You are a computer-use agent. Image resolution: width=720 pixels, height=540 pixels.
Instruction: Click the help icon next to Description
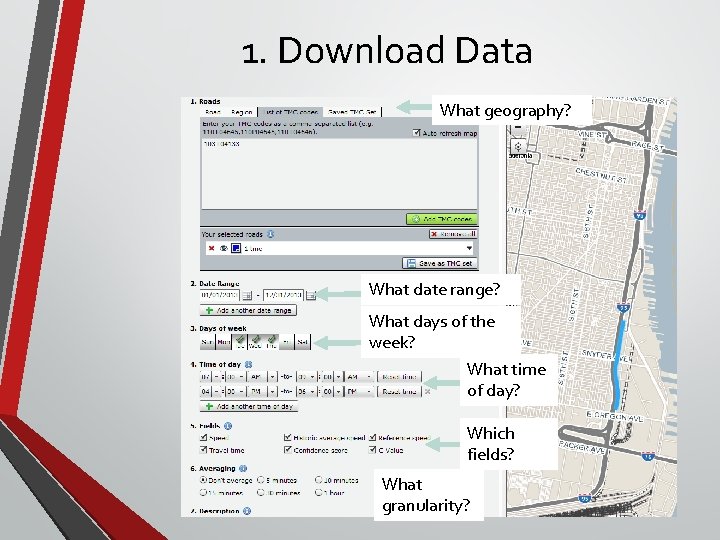click(x=247, y=511)
